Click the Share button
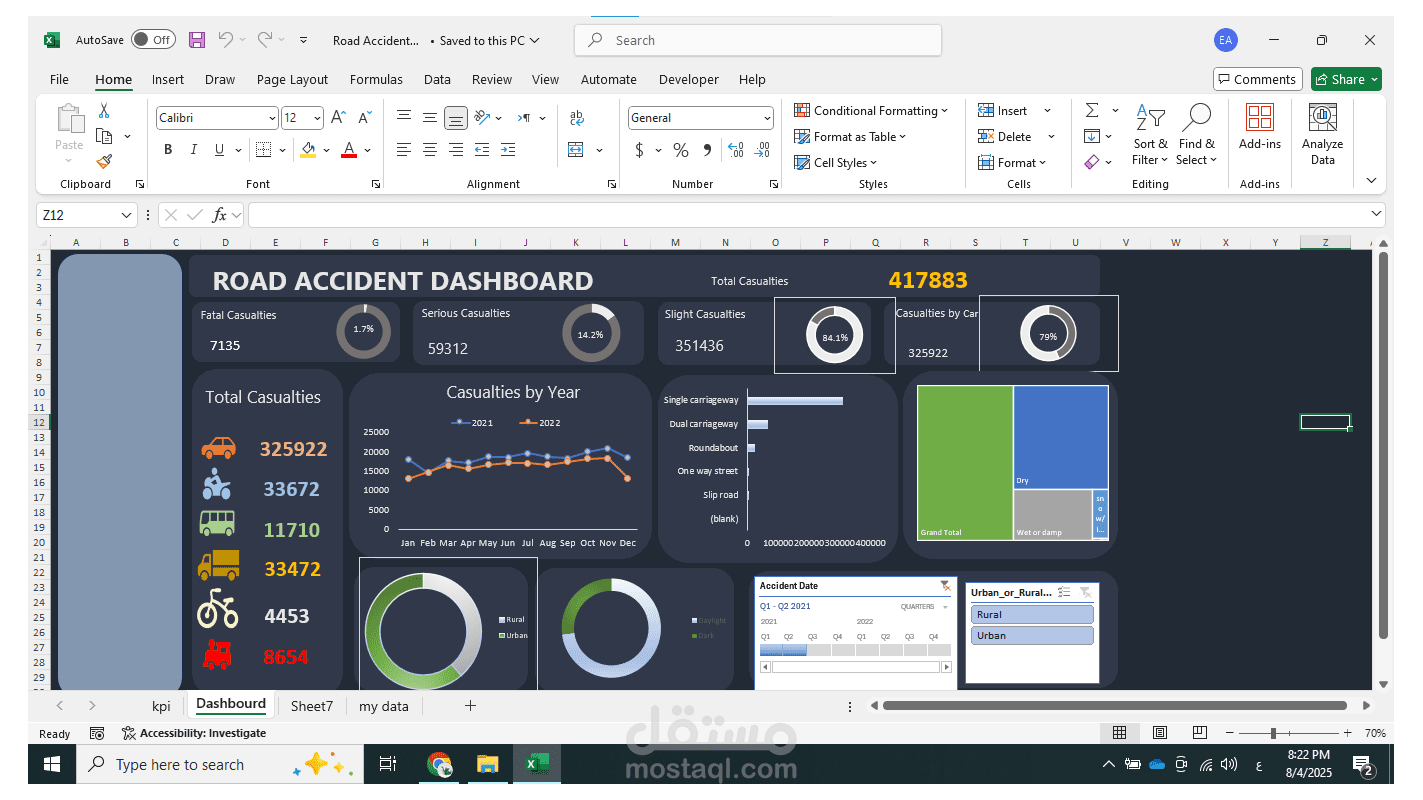 click(1346, 80)
